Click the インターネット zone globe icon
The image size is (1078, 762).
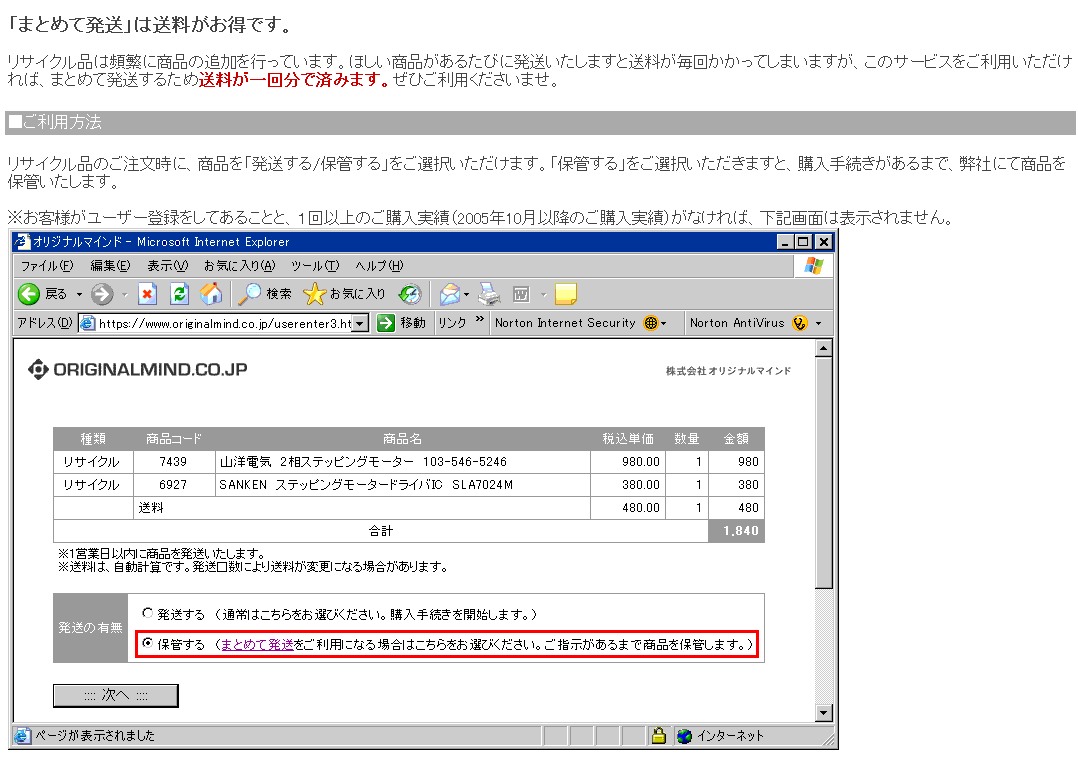pyautogui.click(x=683, y=736)
